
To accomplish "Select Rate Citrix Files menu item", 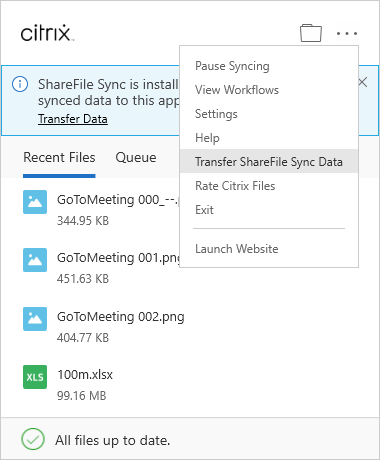I will [269, 186].
